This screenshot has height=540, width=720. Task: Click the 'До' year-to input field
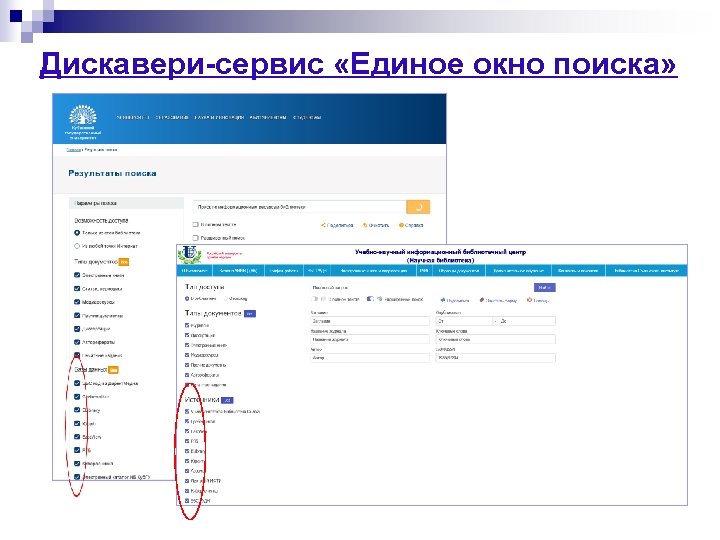coord(527,321)
